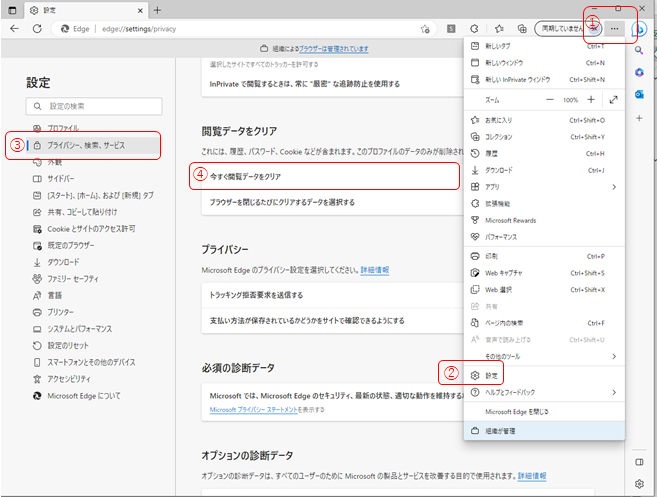Click the settings search field
The width and height of the screenshot is (657, 497).
pos(94,106)
